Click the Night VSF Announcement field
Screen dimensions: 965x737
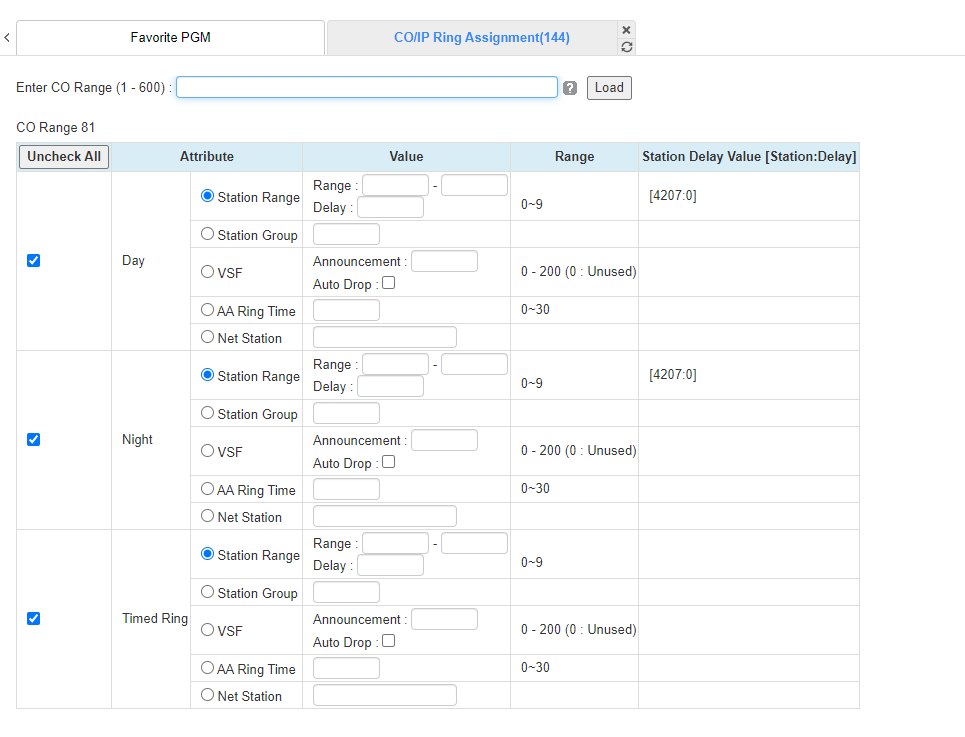[x=444, y=440]
